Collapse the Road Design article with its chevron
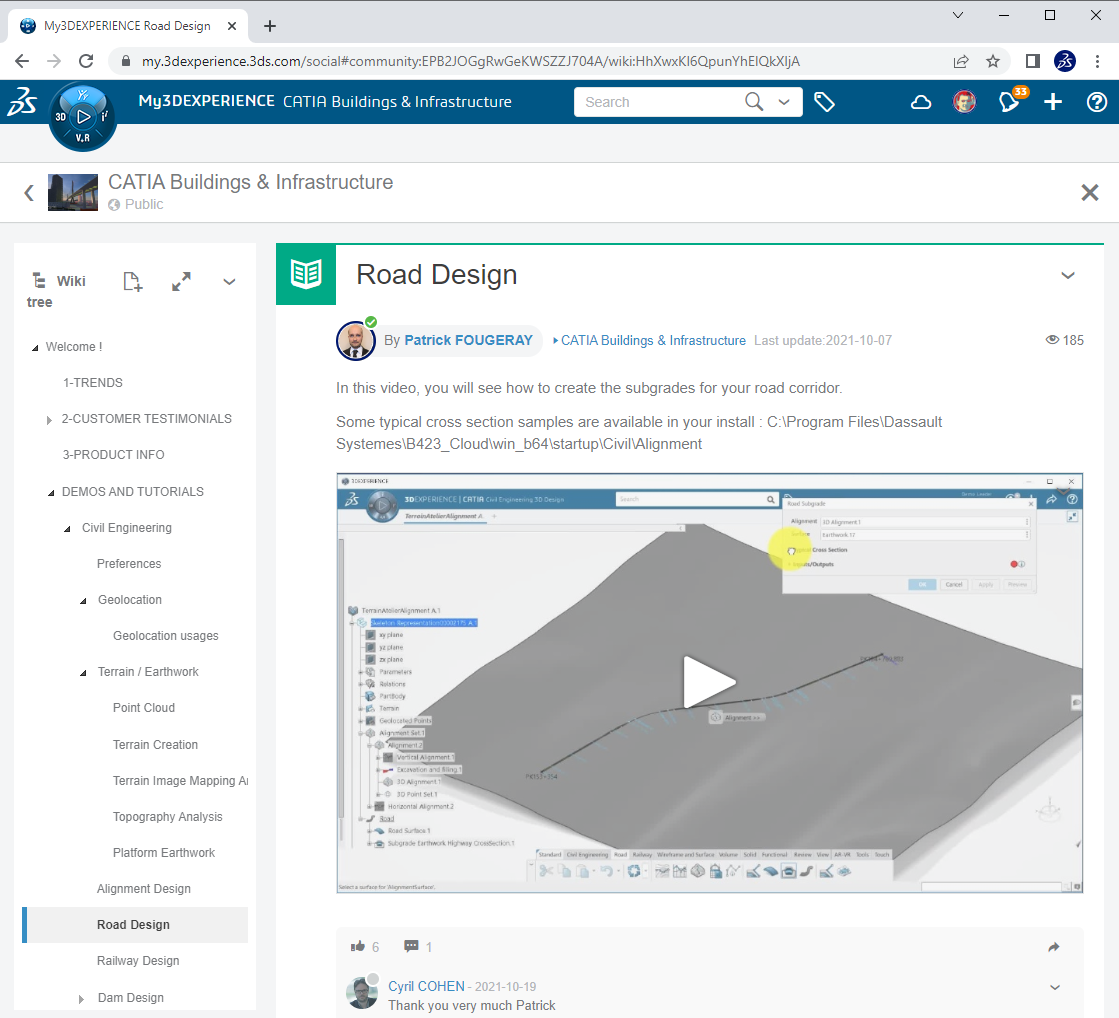This screenshot has height=1018, width=1119. coord(1068,275)
